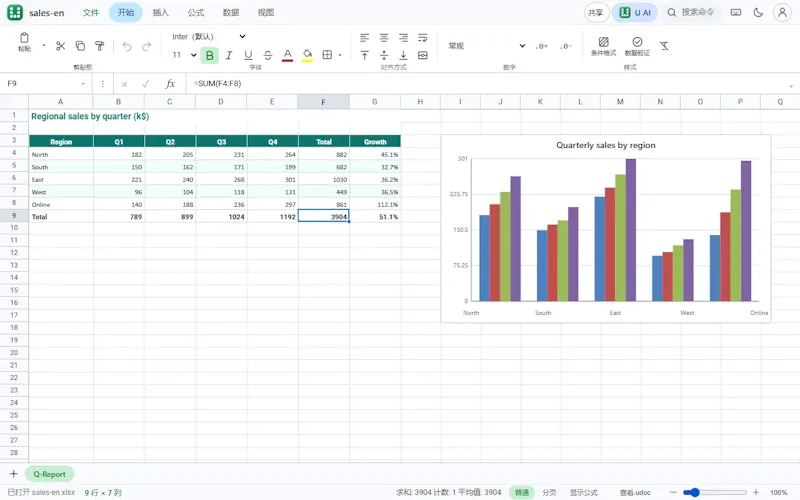
Task: Switch to the 公式 tab
Action: 196,12
